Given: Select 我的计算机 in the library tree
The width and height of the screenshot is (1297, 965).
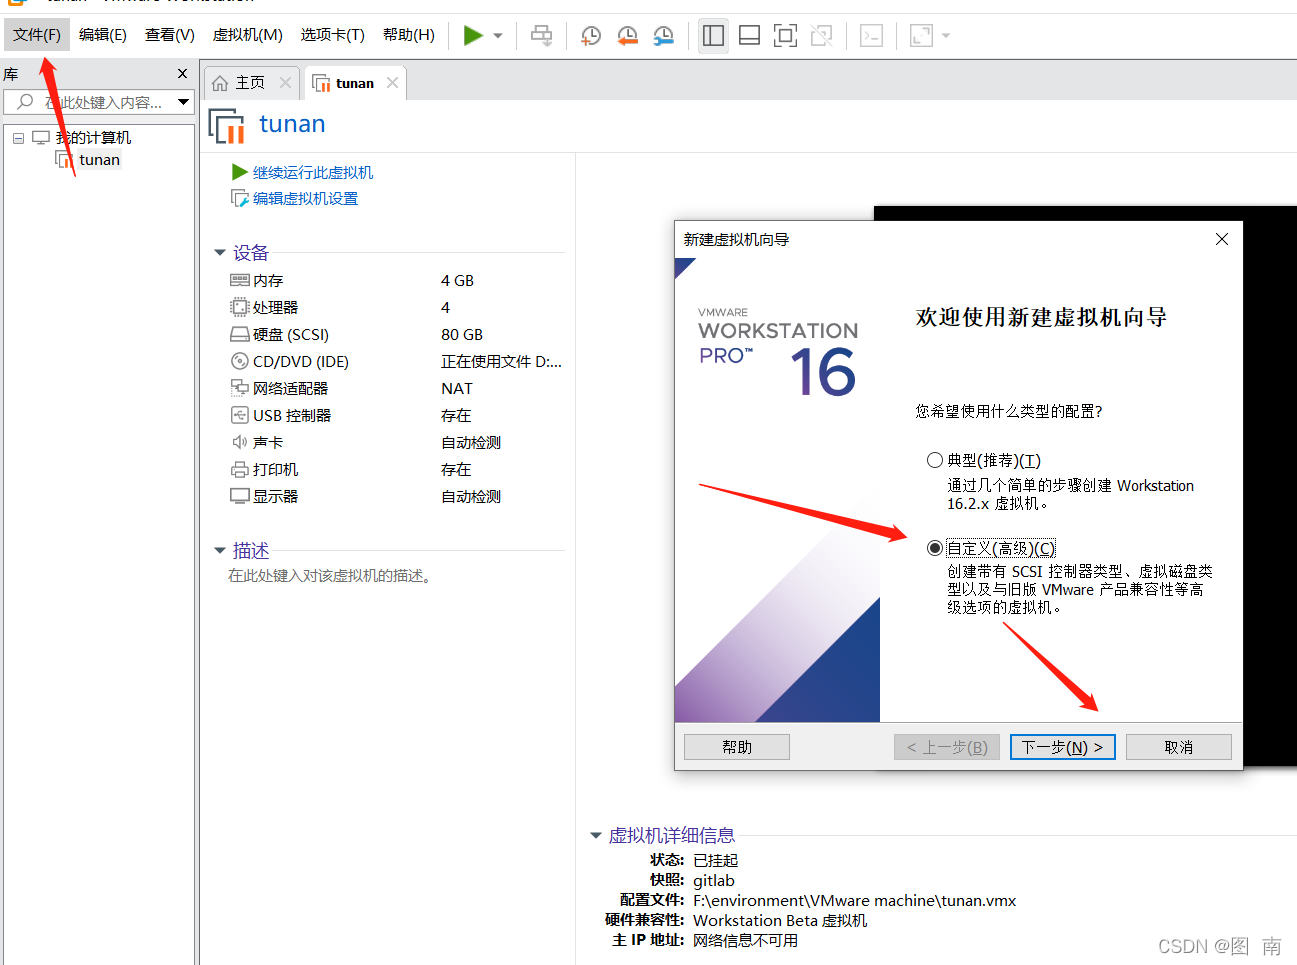Looking at the screenshot, I should (x=93, y=138).
